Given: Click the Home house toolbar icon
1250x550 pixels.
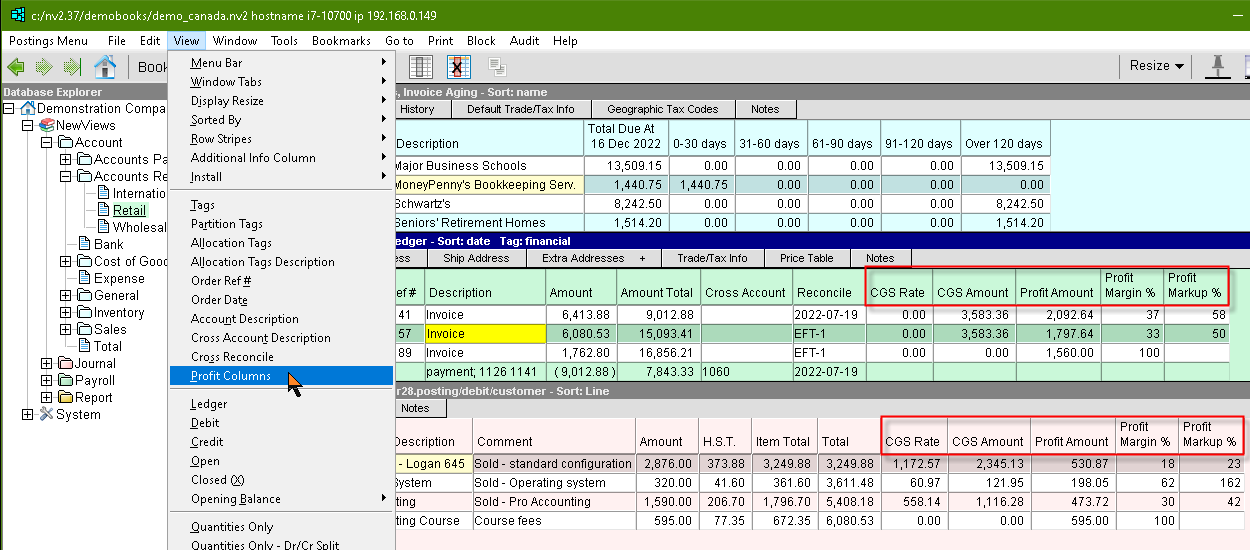Looking at the screenshot, I should [104, 67].
